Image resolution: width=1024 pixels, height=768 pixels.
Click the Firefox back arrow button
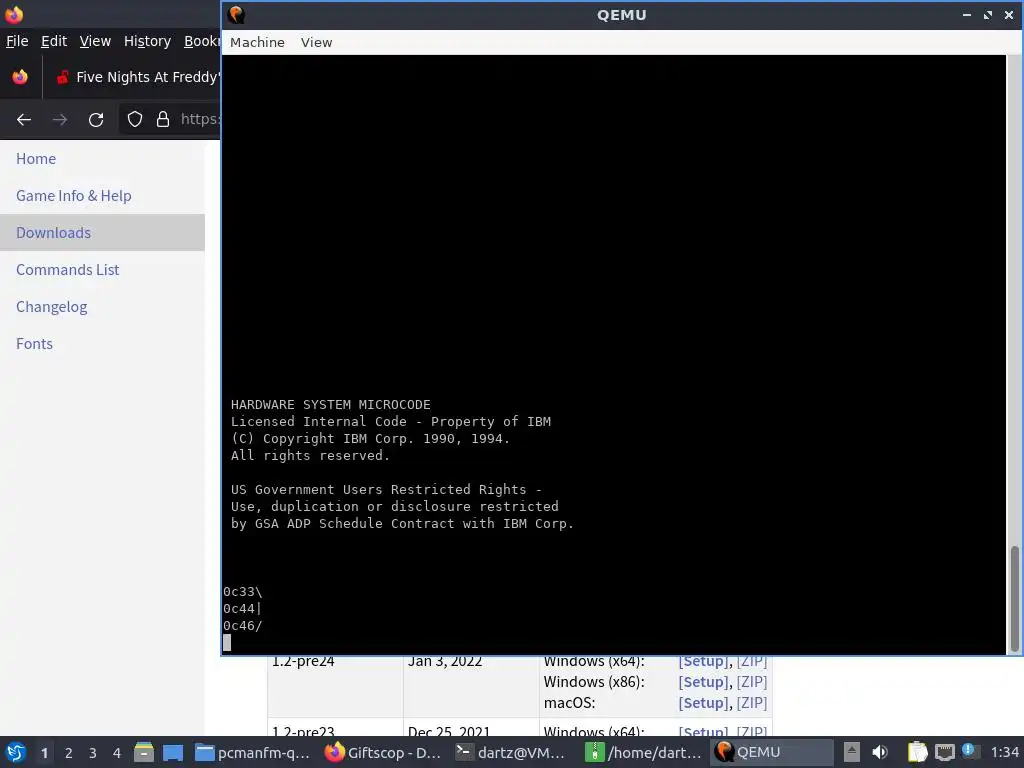[x=24, y=120]
